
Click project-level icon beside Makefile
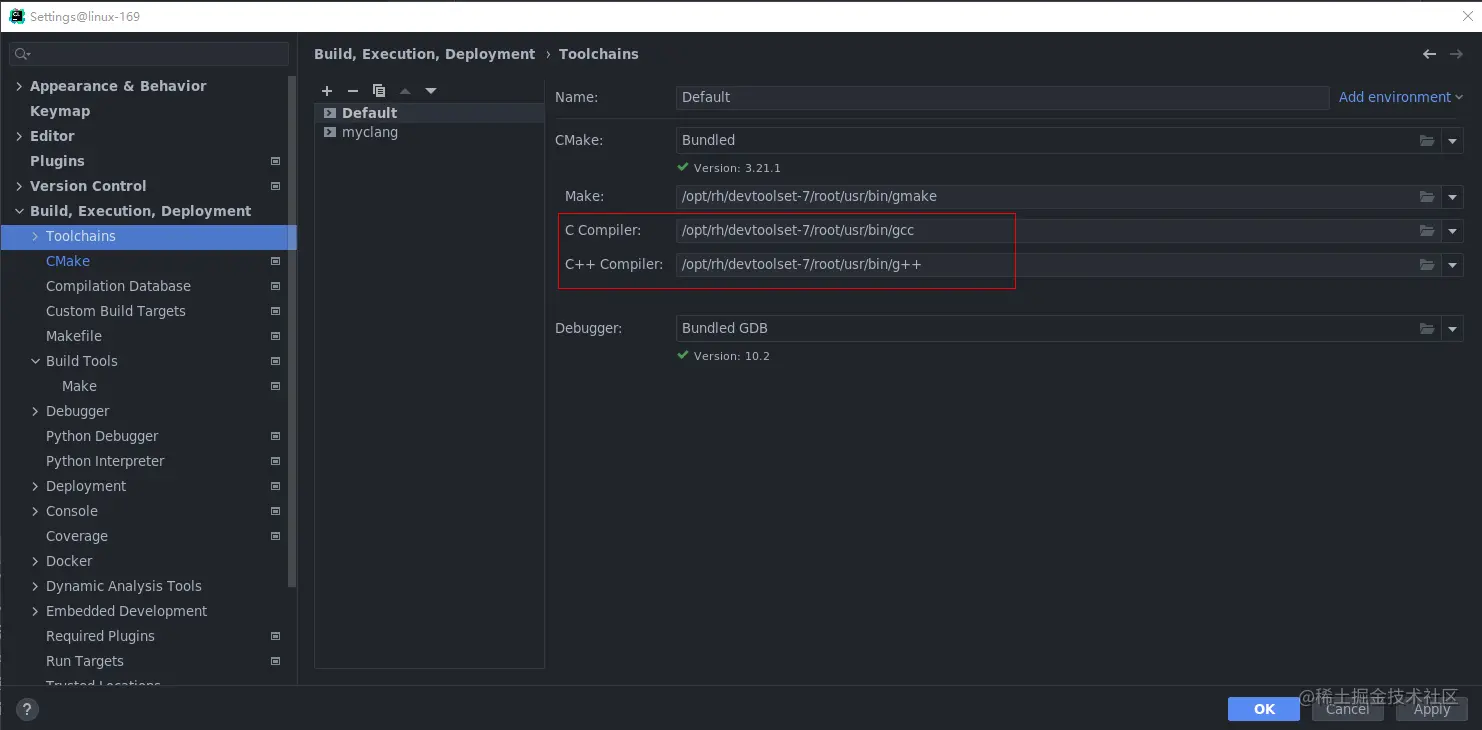tap(276, 336)
